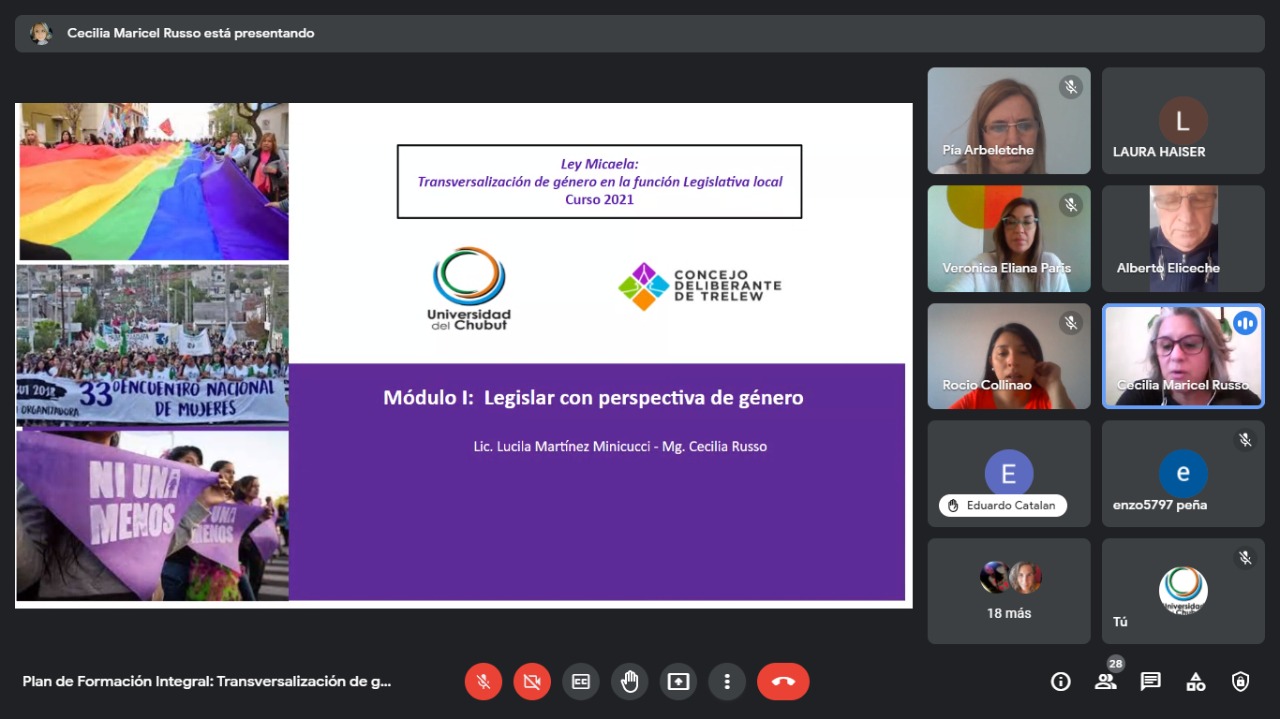The width and height of the screenshot is (1280, 719).
Task: Toggle closed captions button
Action: pos(581,682)
